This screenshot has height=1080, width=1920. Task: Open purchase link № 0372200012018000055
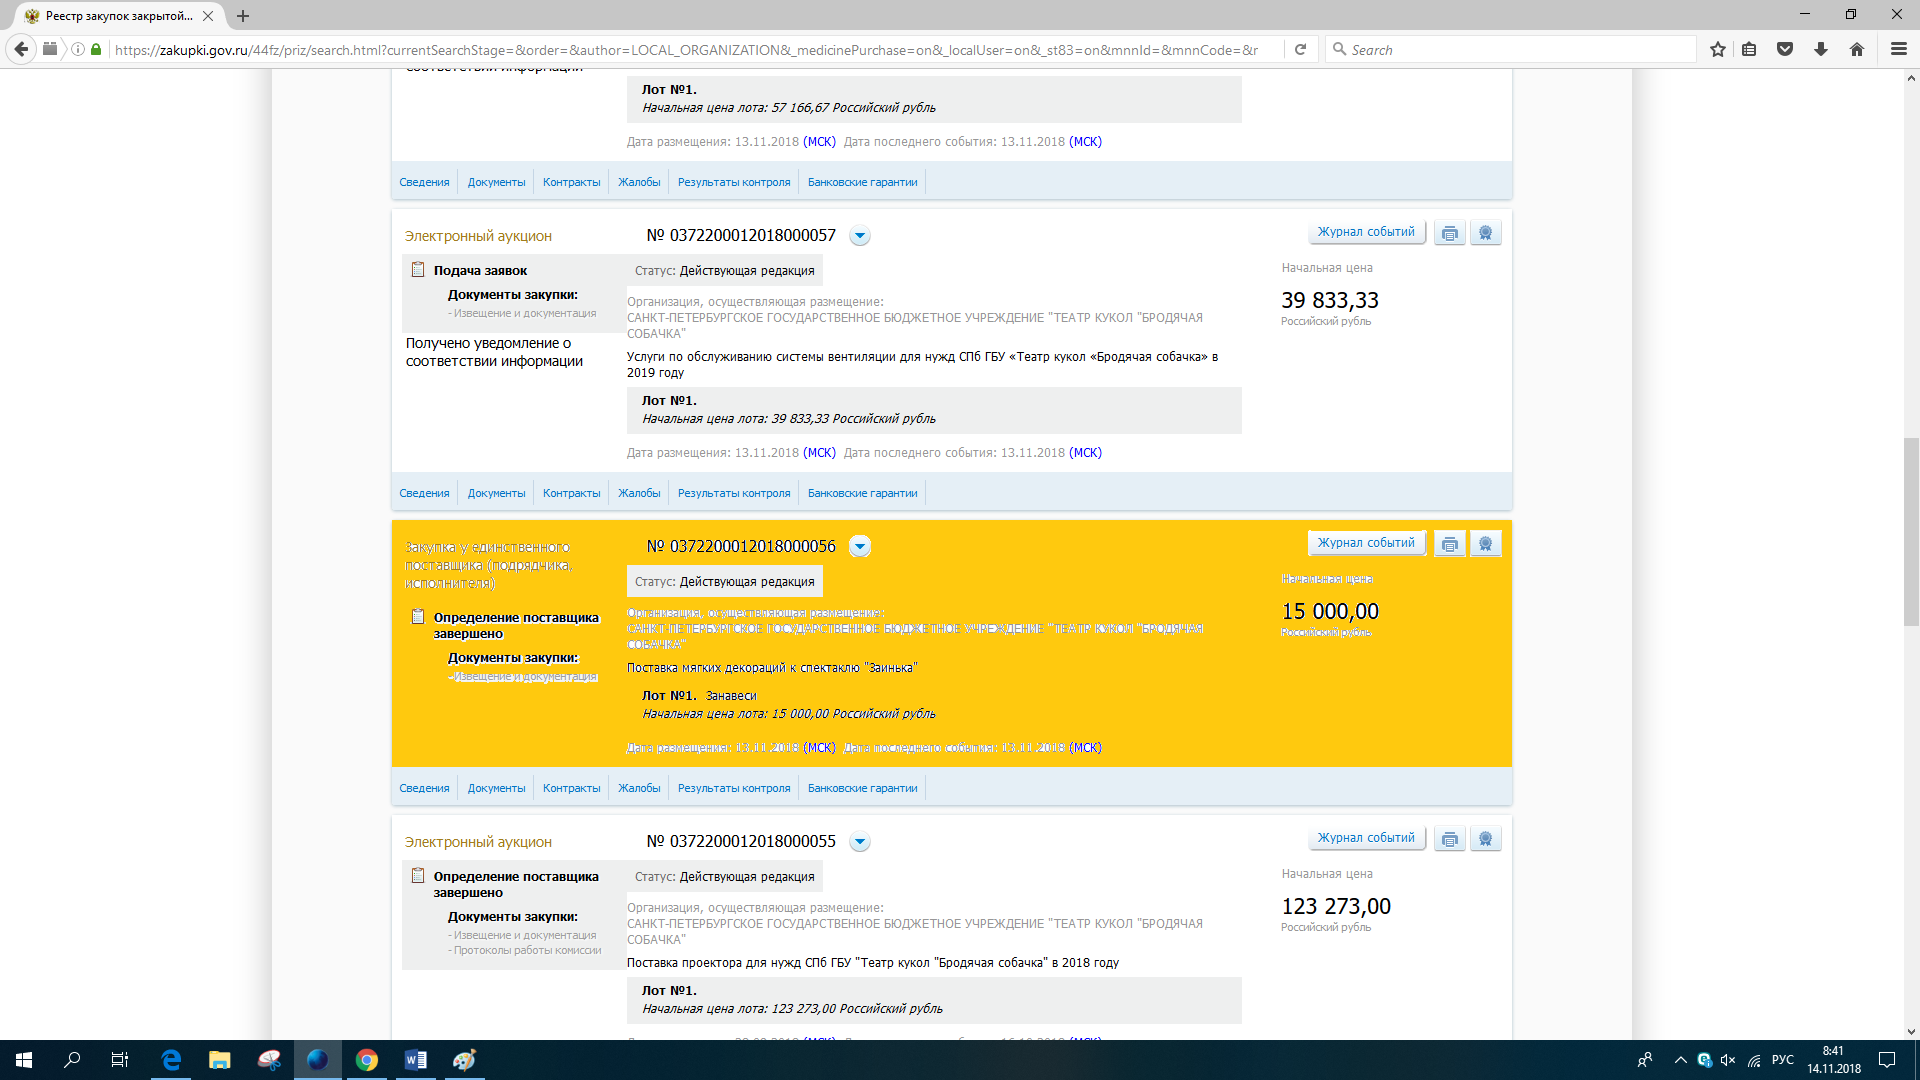[x=741, y=841]
